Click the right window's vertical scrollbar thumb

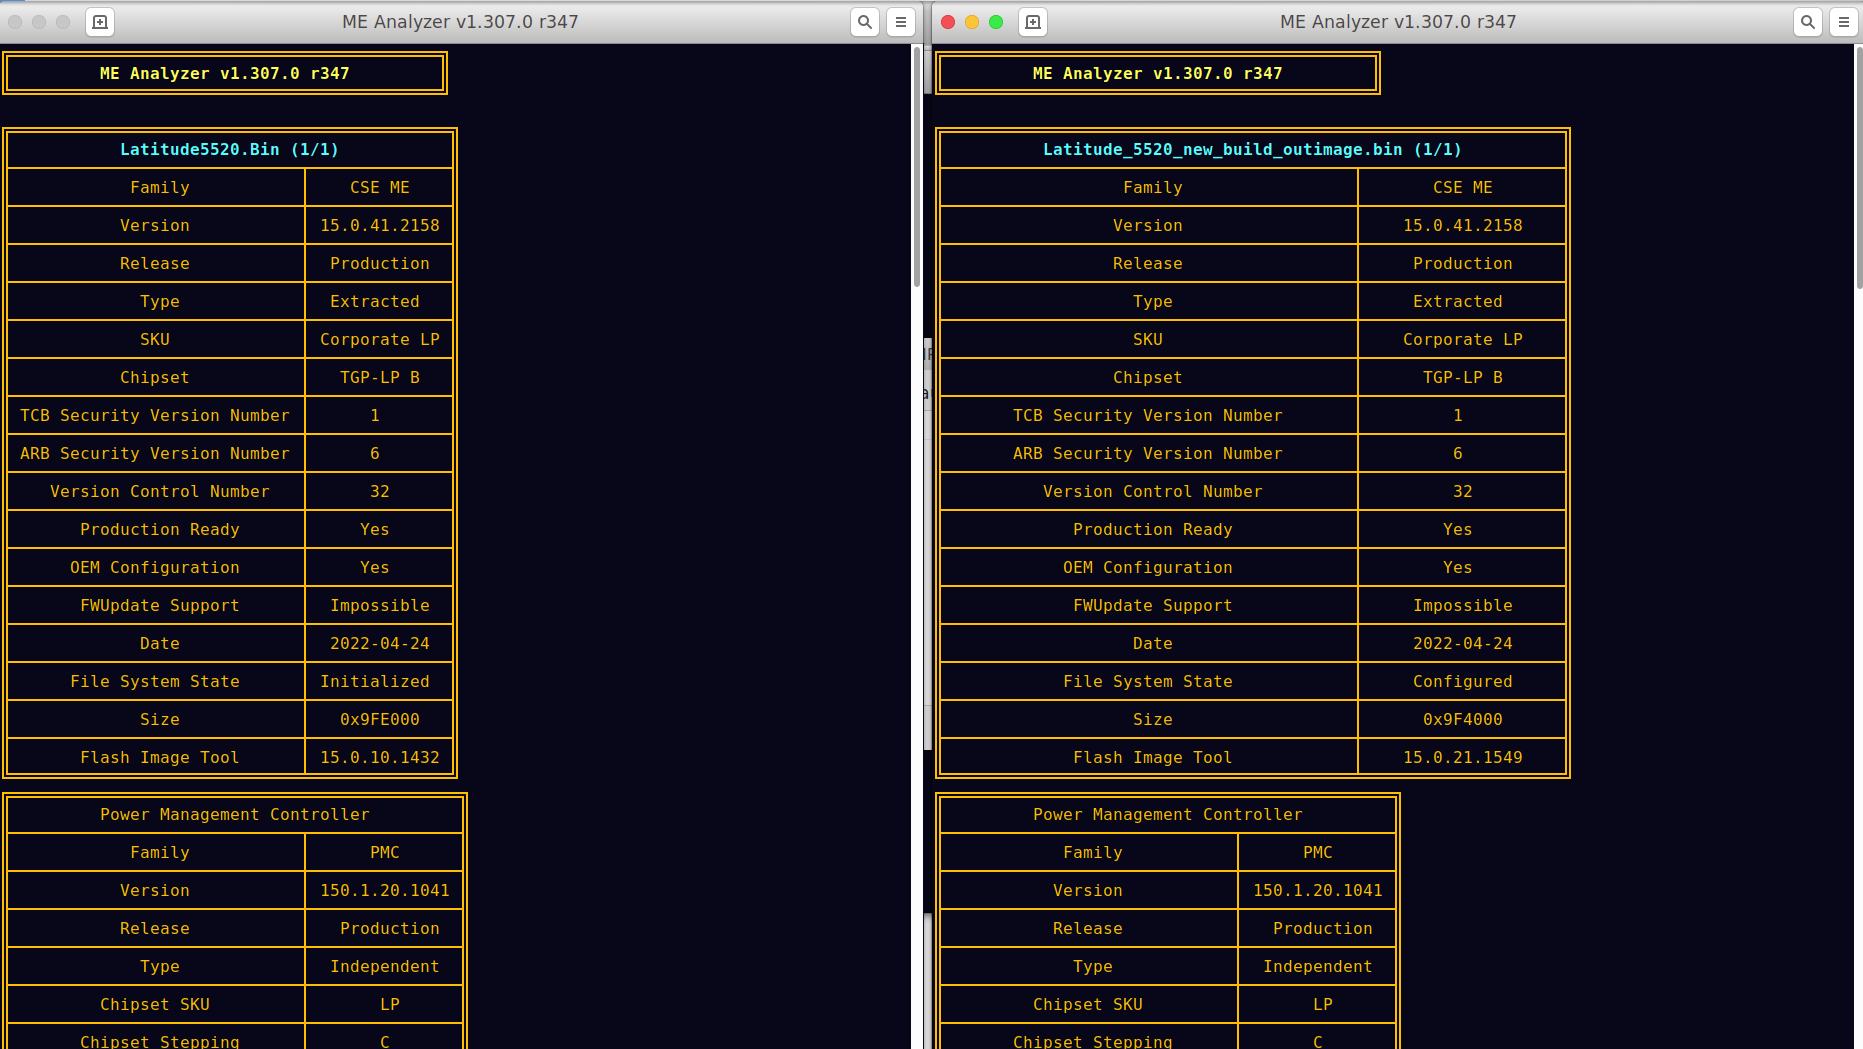(1859, 167)
